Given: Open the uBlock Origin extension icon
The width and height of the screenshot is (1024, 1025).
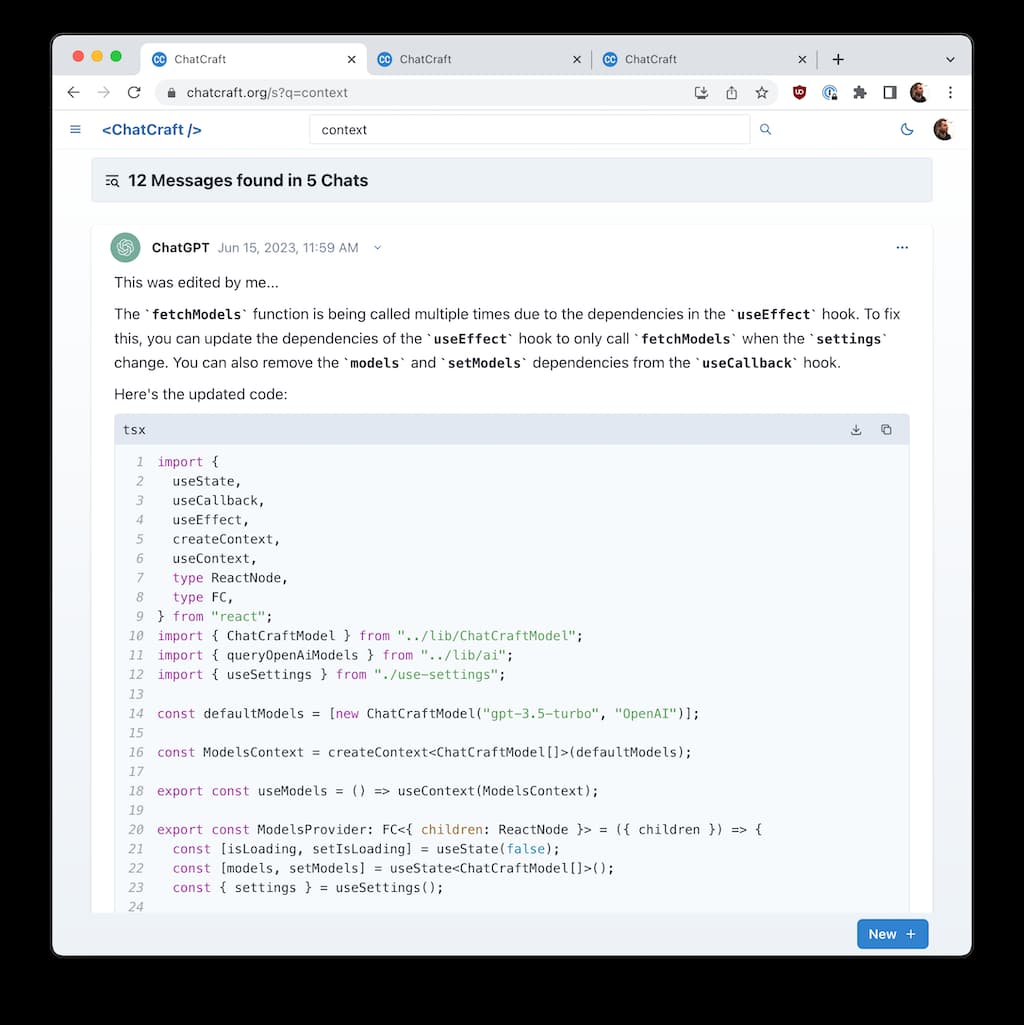Looking at the screenshot, I should point(799,92).
